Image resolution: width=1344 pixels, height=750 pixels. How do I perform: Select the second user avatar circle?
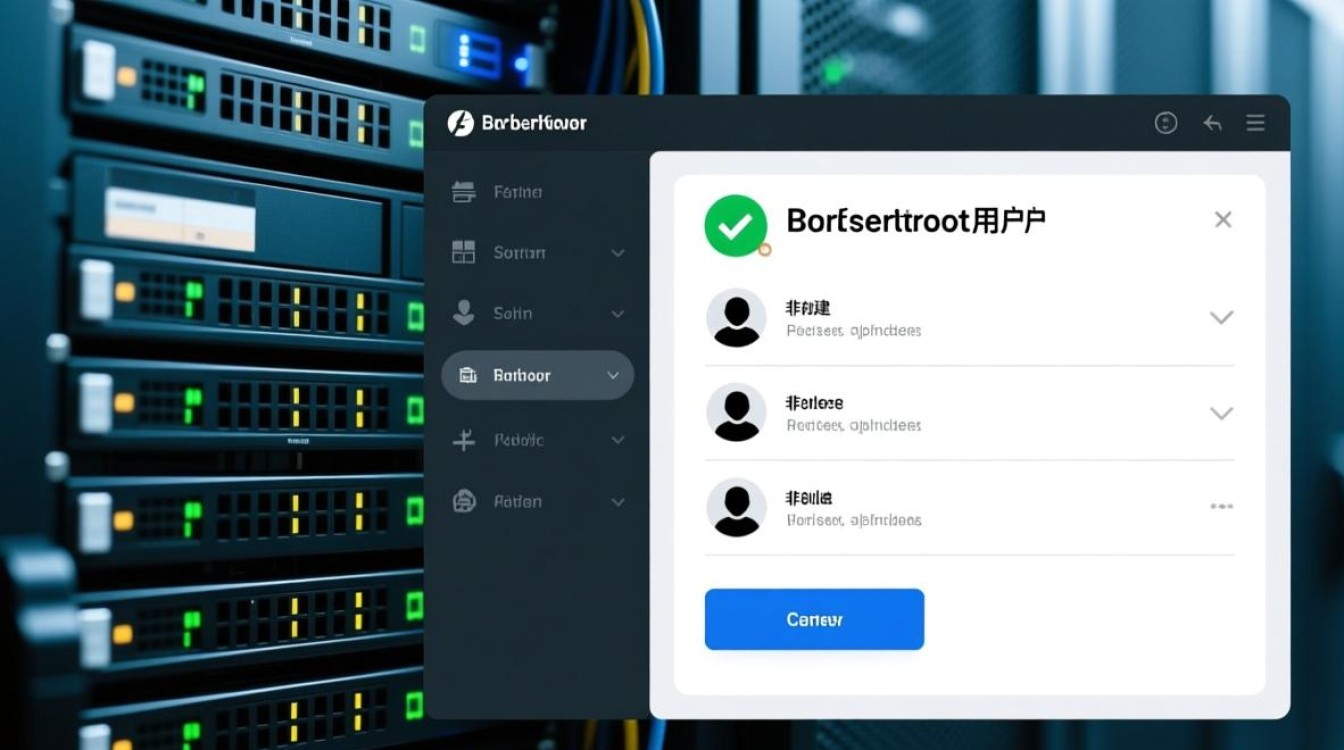click(x=736, y=412)
